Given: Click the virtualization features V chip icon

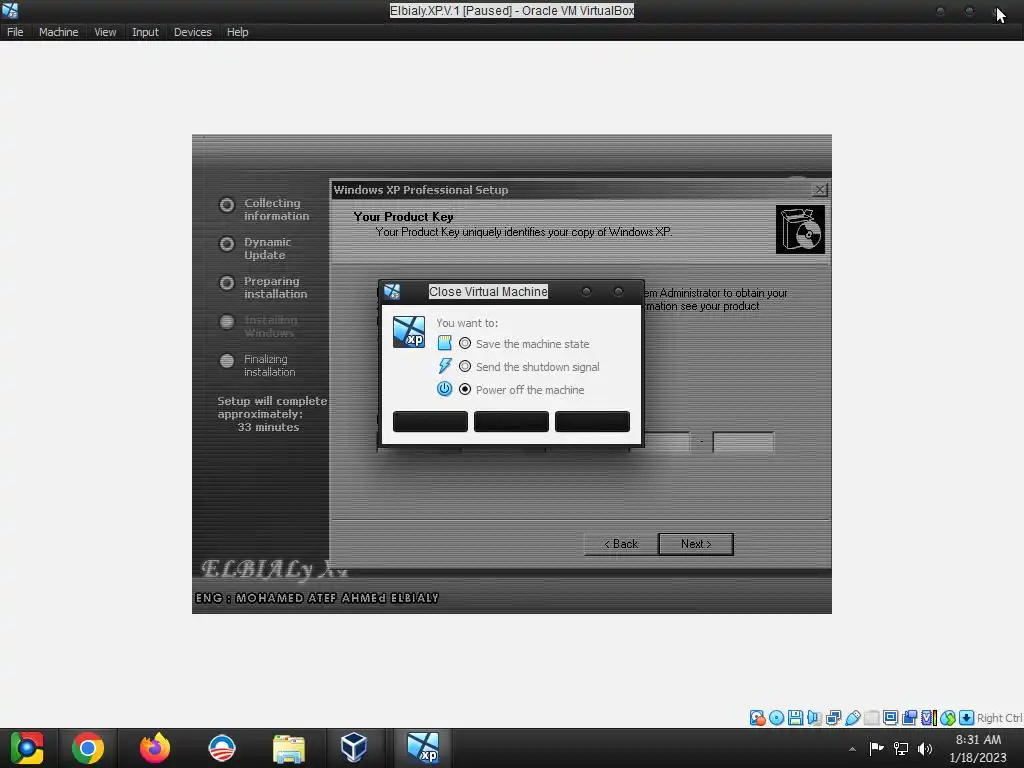Looking at the screenshot, I should [x=928, y=718].
